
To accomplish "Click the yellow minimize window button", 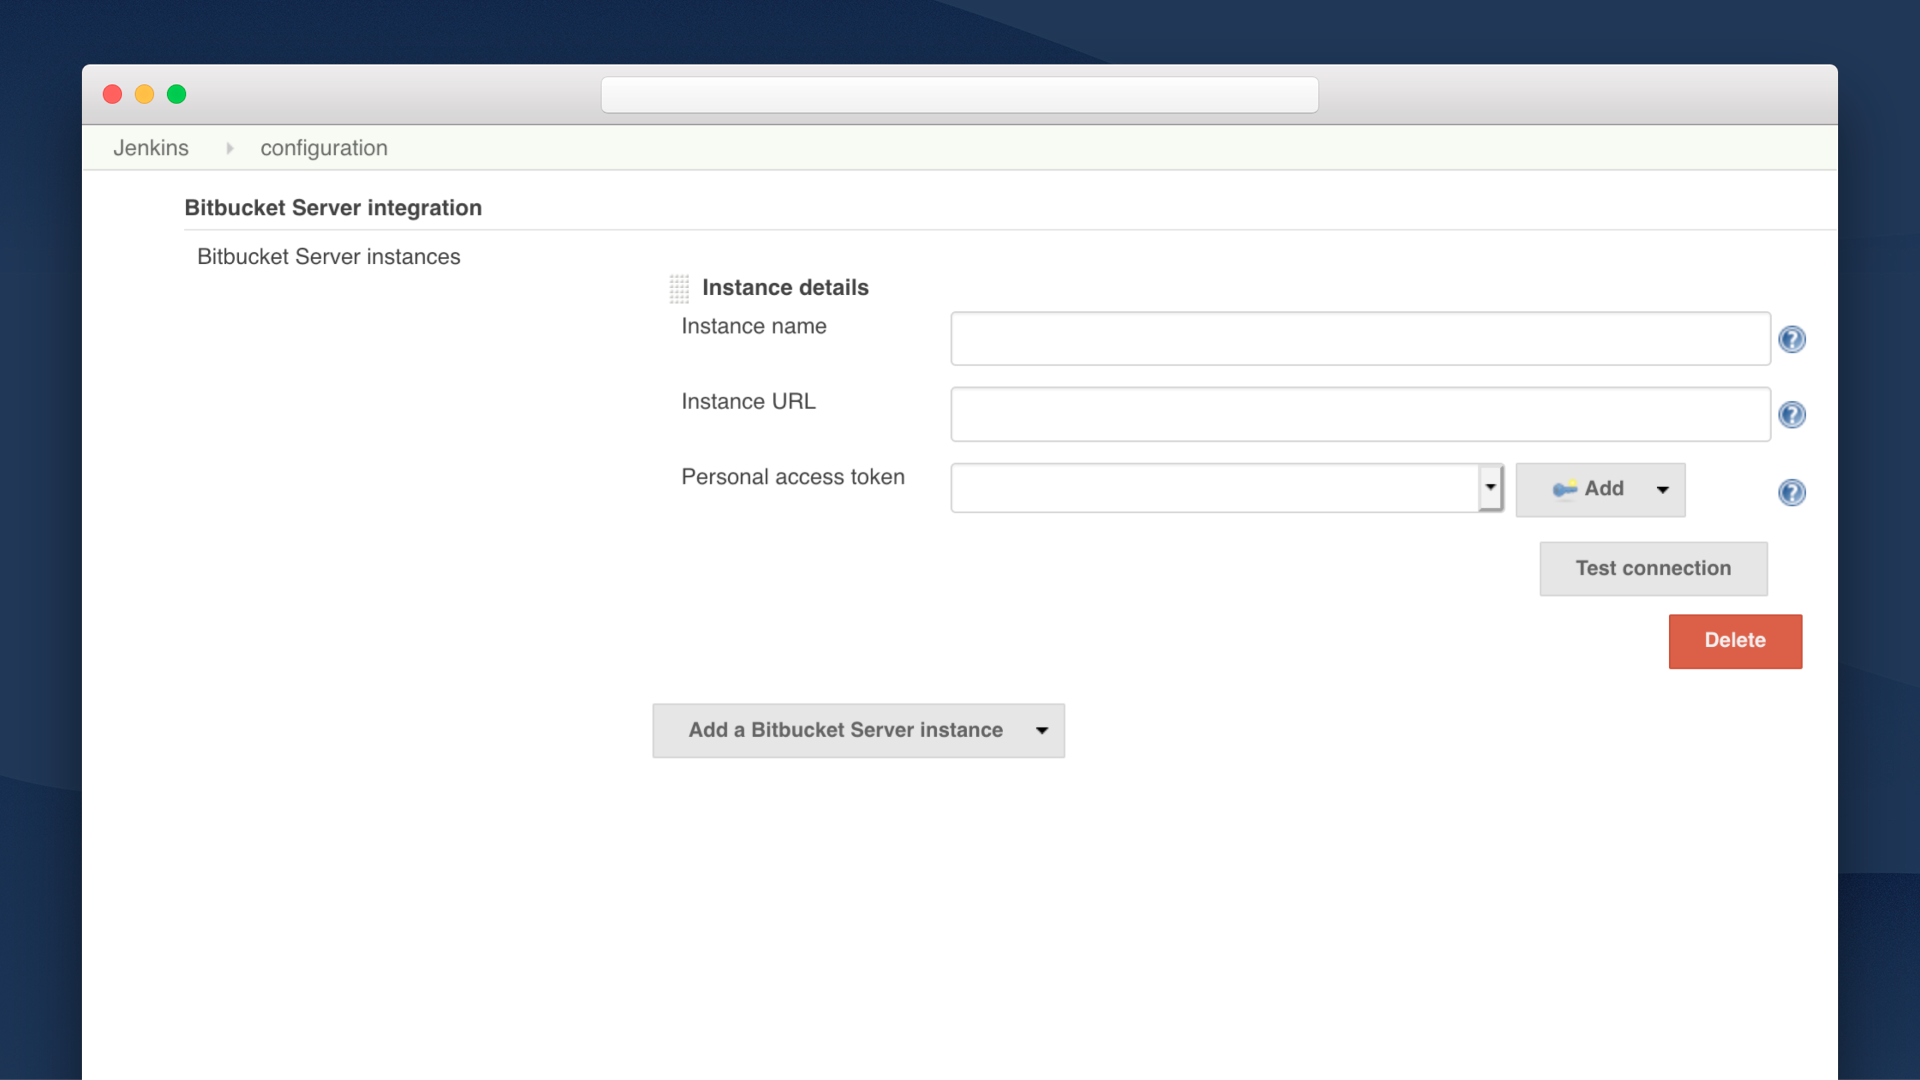I will pos(144,94).
